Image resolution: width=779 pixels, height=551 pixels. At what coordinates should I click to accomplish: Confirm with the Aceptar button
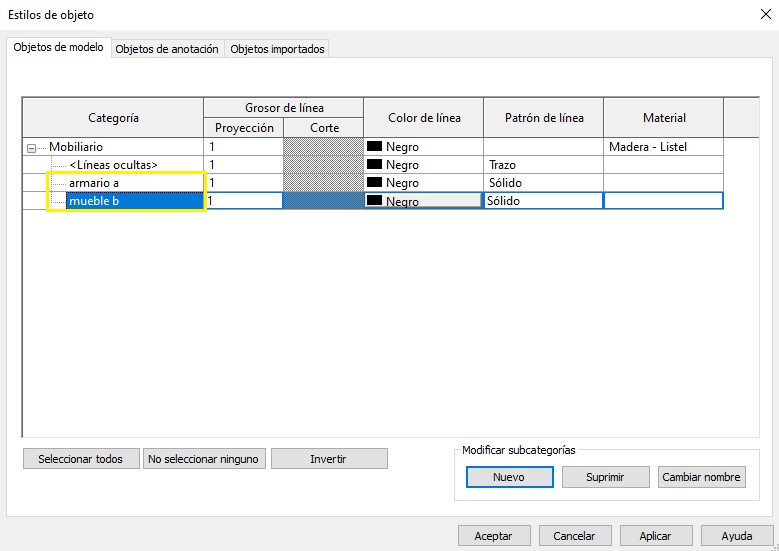click(x=494, y=536)
